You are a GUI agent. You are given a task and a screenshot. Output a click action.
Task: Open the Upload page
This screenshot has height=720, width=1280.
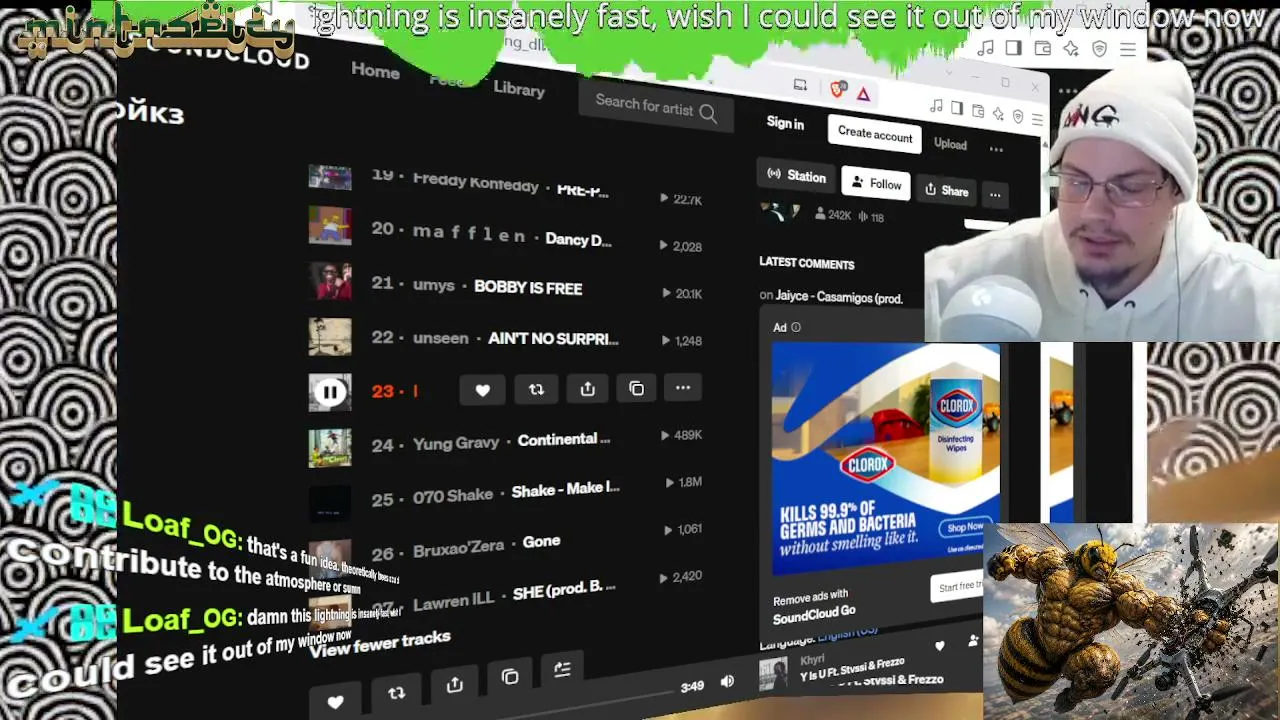tap(950, 144)
